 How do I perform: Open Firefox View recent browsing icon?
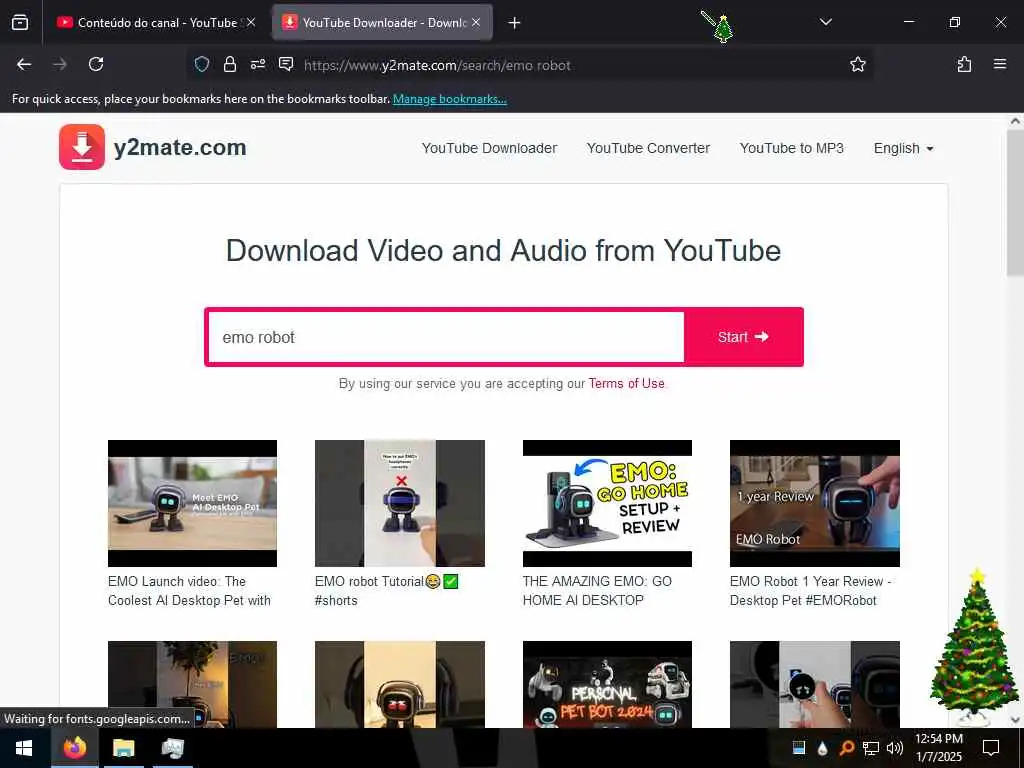point(20,23)
